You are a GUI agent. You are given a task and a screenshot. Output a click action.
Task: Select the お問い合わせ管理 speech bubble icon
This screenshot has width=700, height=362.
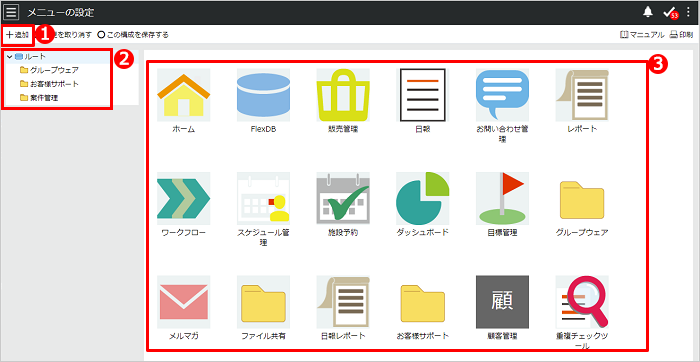click(502, 95)
